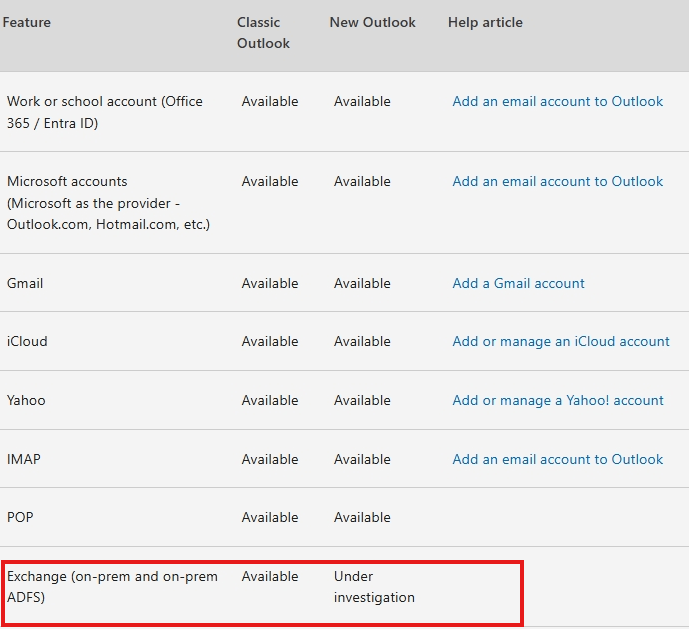Viewport: 690px width, 629px height.
Task: Select the 'Microsoft accounts' feature cell
Action: point(108,203)
